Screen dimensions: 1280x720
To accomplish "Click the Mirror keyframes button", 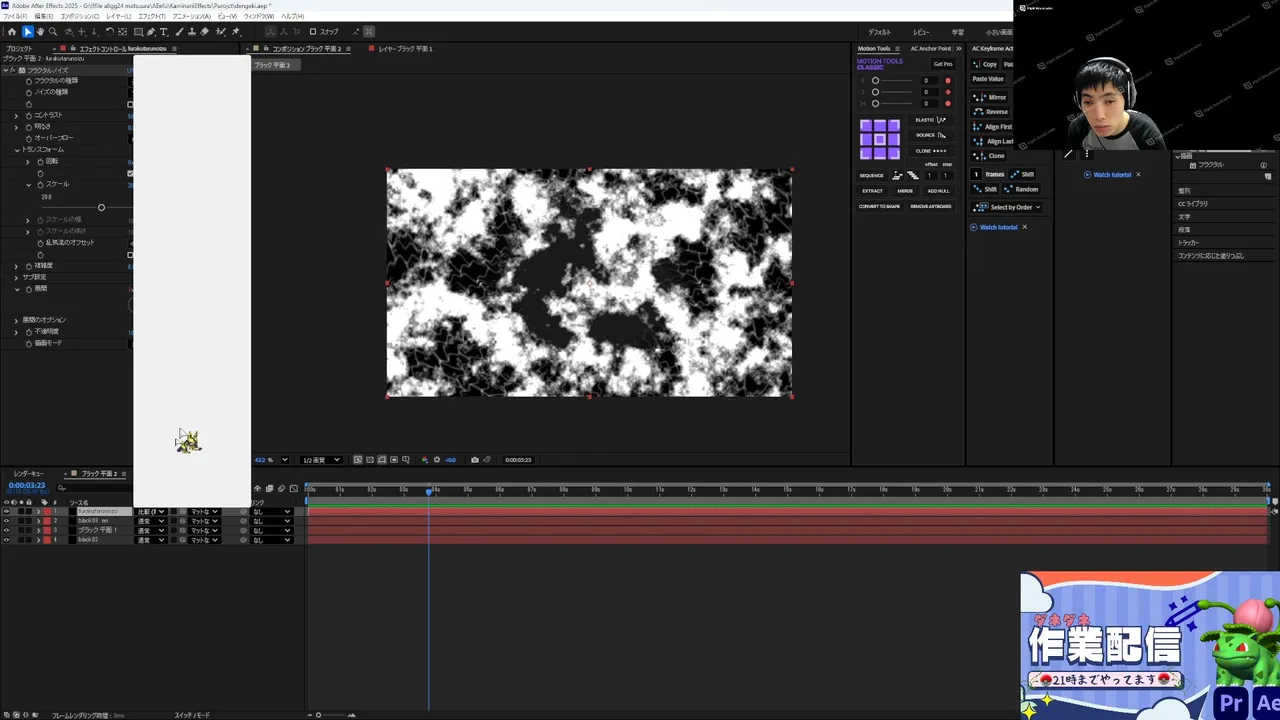I will coord(990,97).
